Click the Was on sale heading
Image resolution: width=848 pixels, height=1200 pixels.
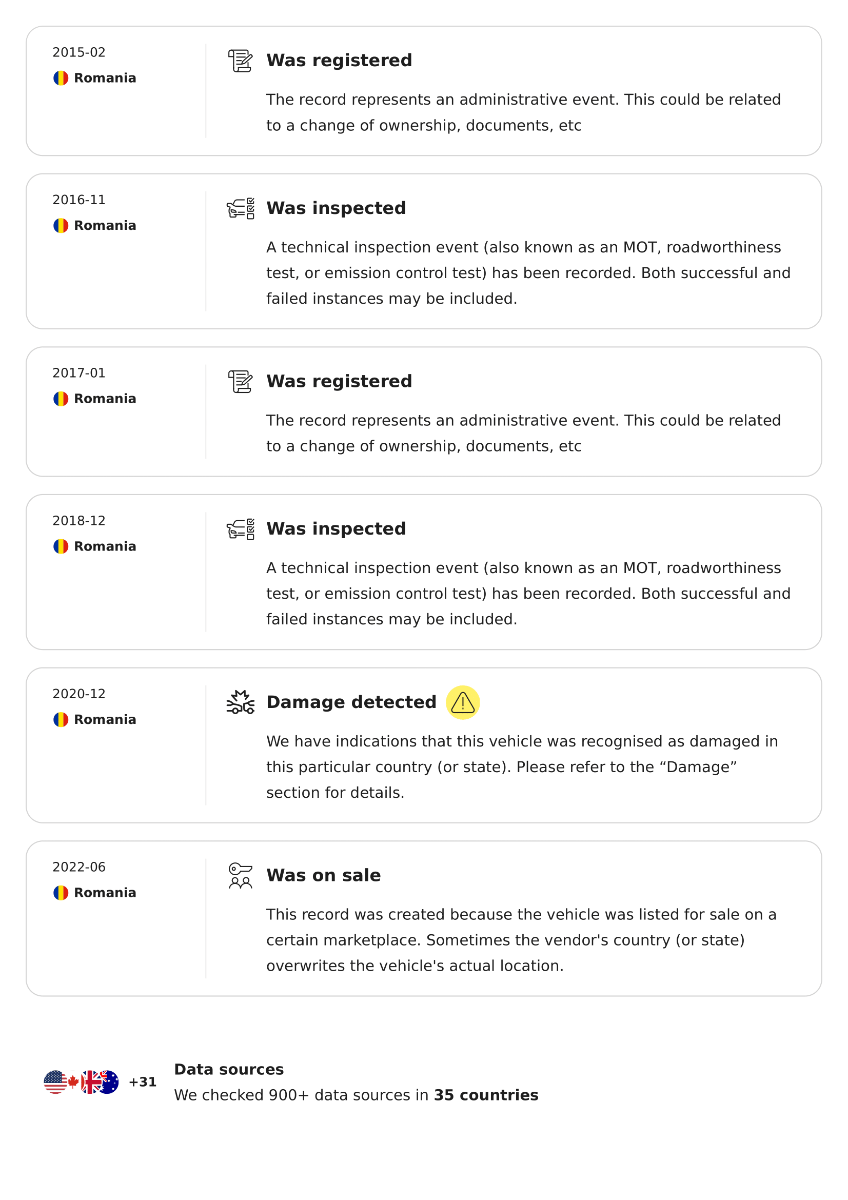click(x=323, y=876)
